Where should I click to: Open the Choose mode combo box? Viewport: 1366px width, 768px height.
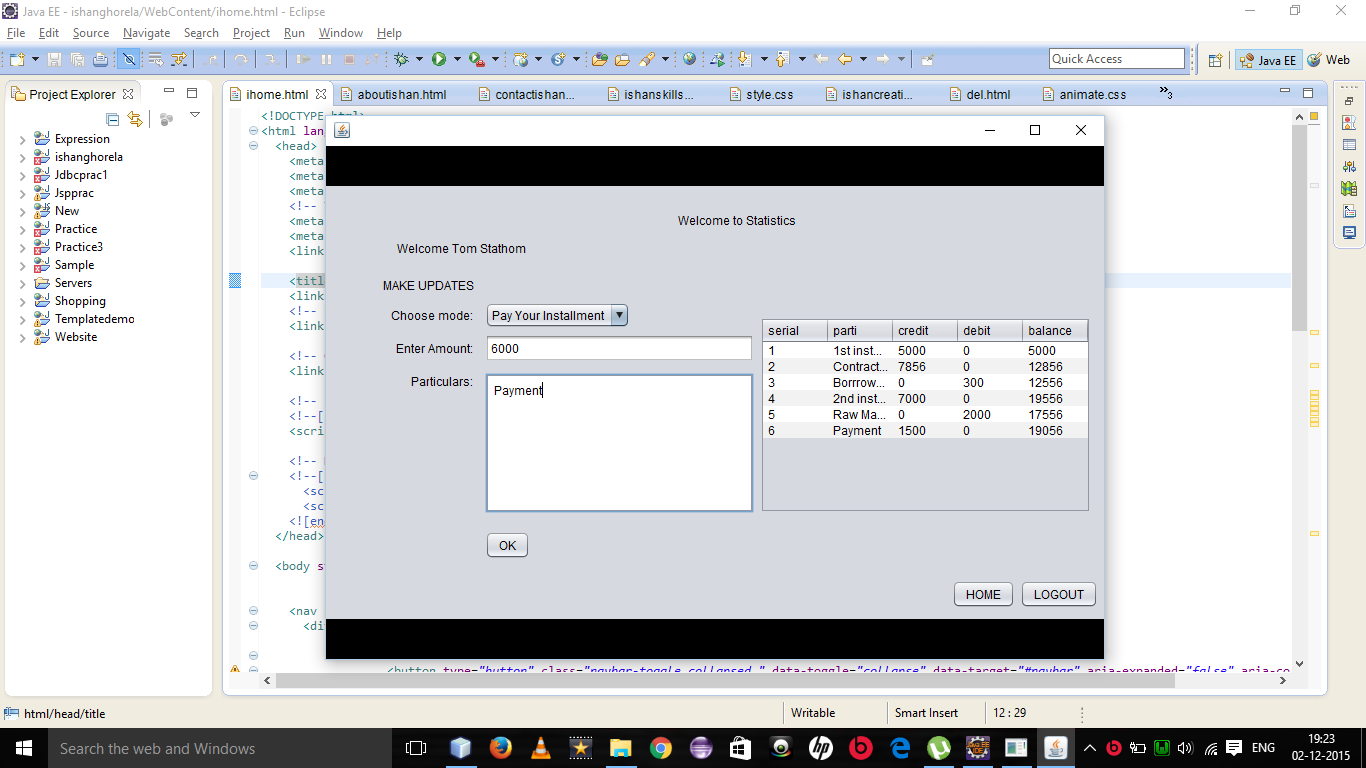pyautogui.click(x=557, y=316)
